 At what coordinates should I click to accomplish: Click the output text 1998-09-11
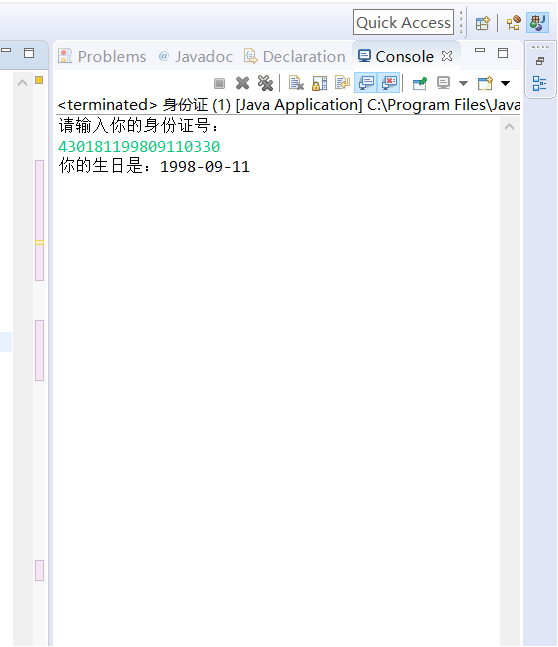tap(205, 167)
